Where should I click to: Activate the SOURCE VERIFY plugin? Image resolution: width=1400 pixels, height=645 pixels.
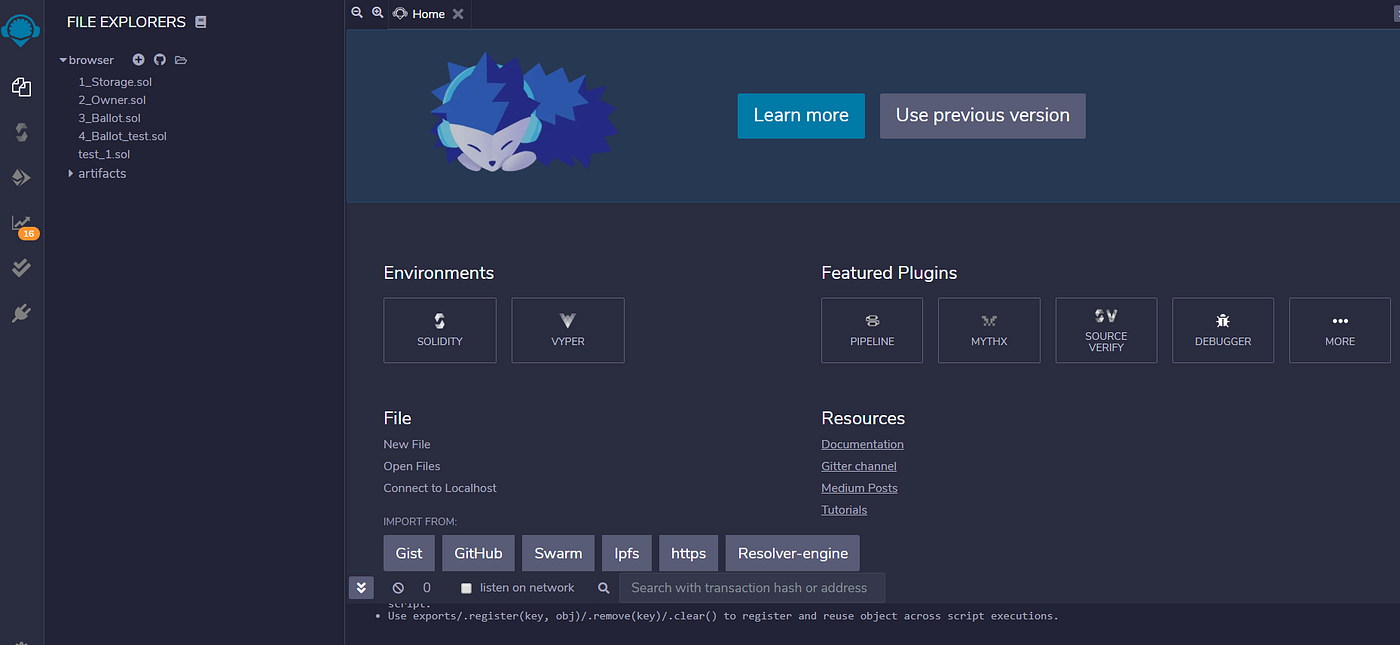tap(1106, 330)
